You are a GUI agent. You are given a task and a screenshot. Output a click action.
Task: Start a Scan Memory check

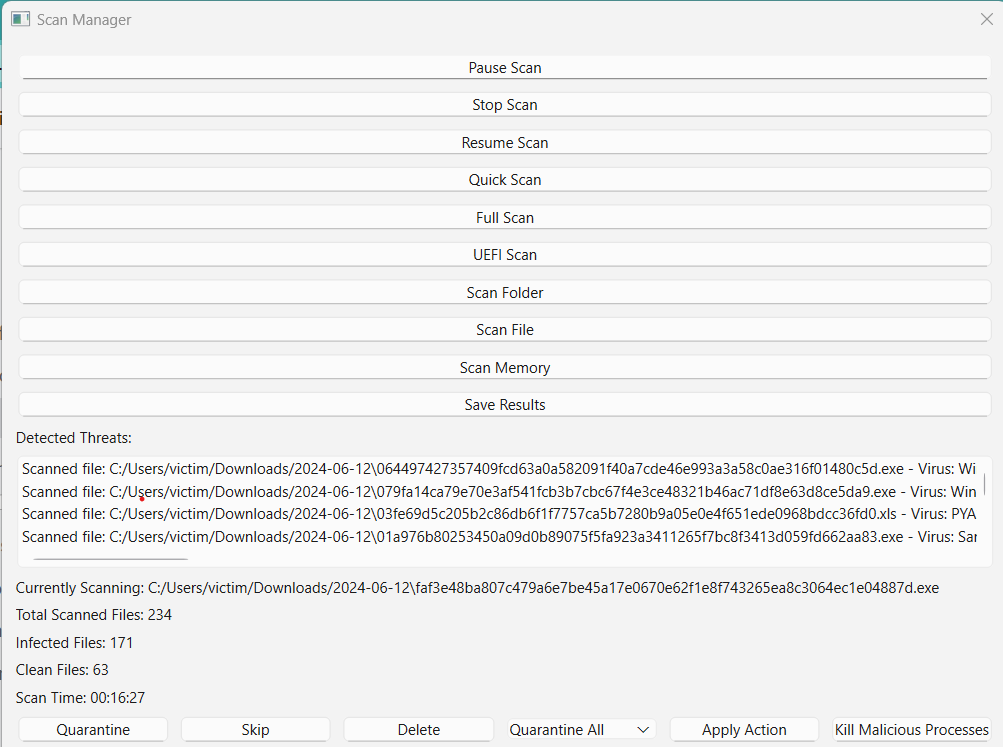tap(504, 366)
